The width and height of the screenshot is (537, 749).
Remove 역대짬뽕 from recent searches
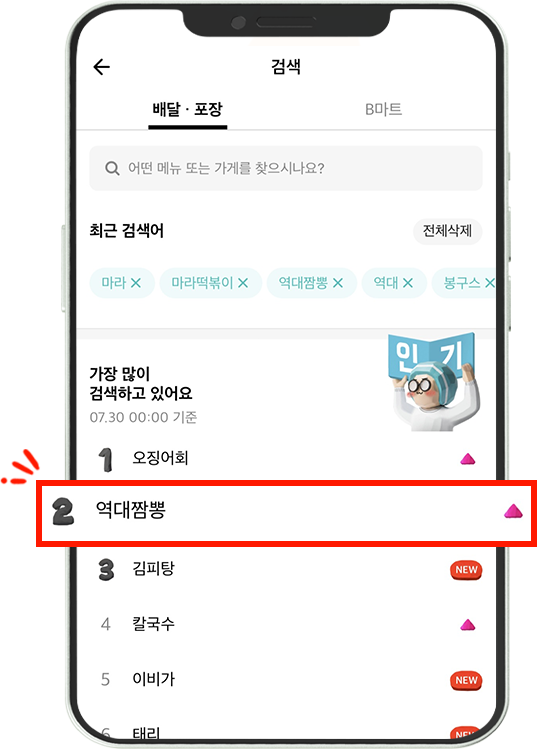pyautogui.click(x=338, y=283)
